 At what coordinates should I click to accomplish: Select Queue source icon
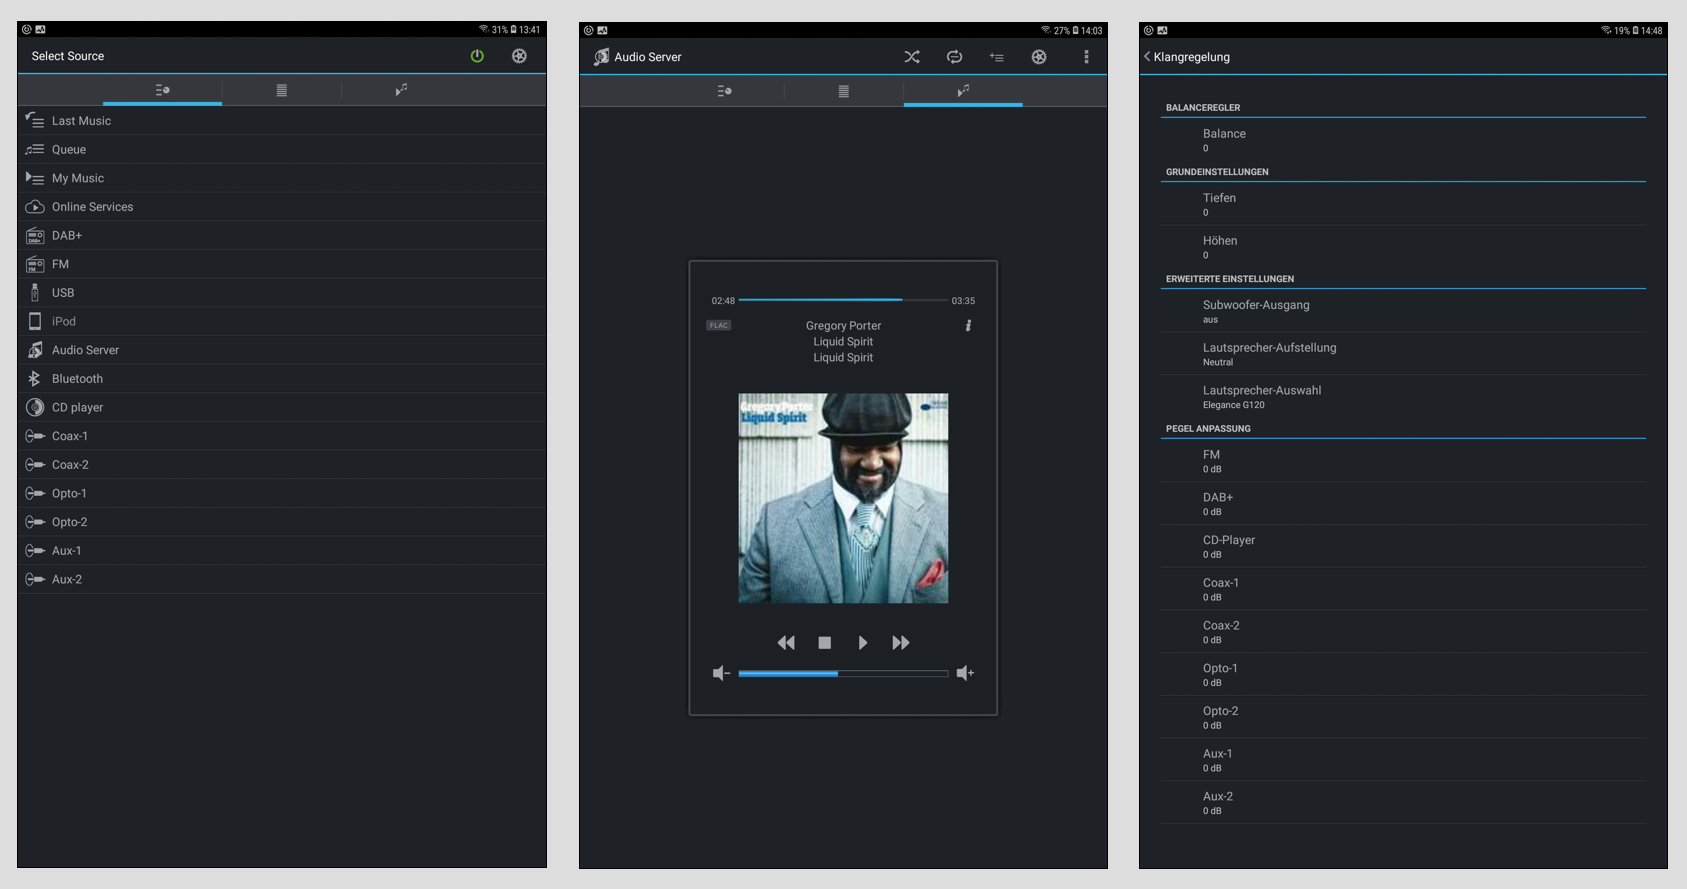pyautogui.click(x=35, y=149)
